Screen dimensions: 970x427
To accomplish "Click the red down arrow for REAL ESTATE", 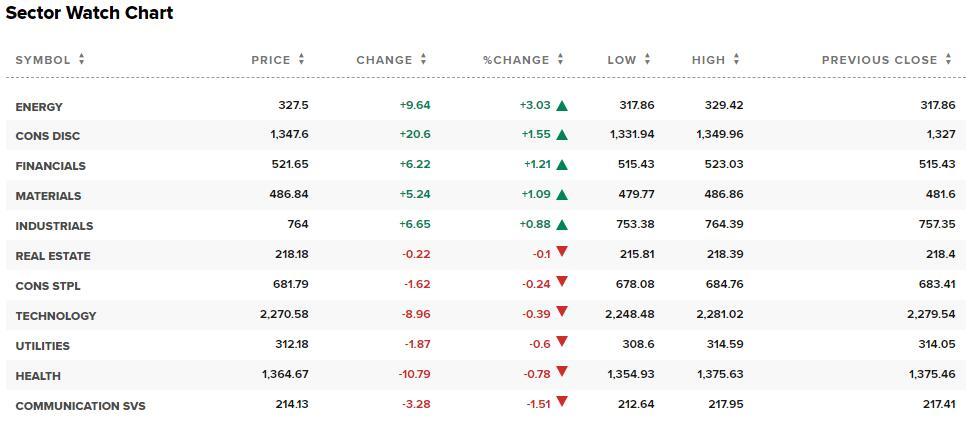I will (562, 252).
